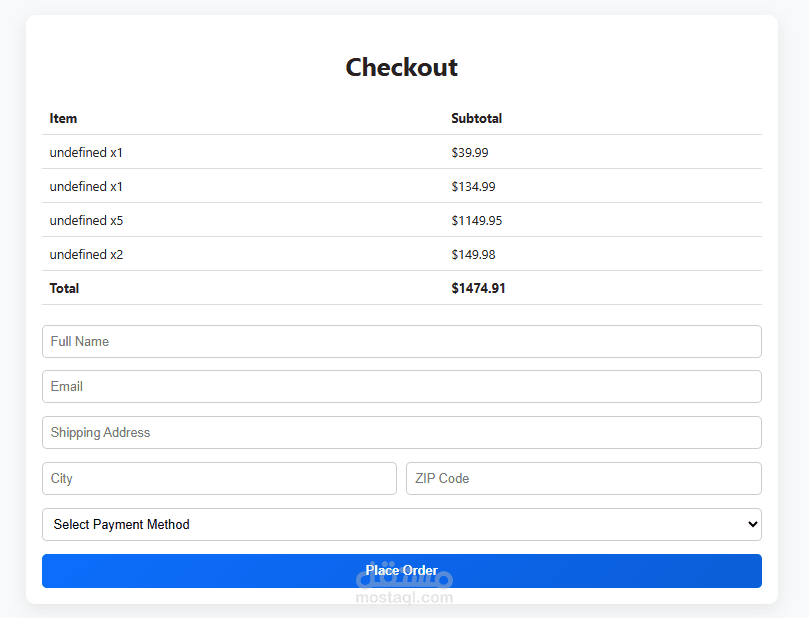Click the Full Name input field

401,341
